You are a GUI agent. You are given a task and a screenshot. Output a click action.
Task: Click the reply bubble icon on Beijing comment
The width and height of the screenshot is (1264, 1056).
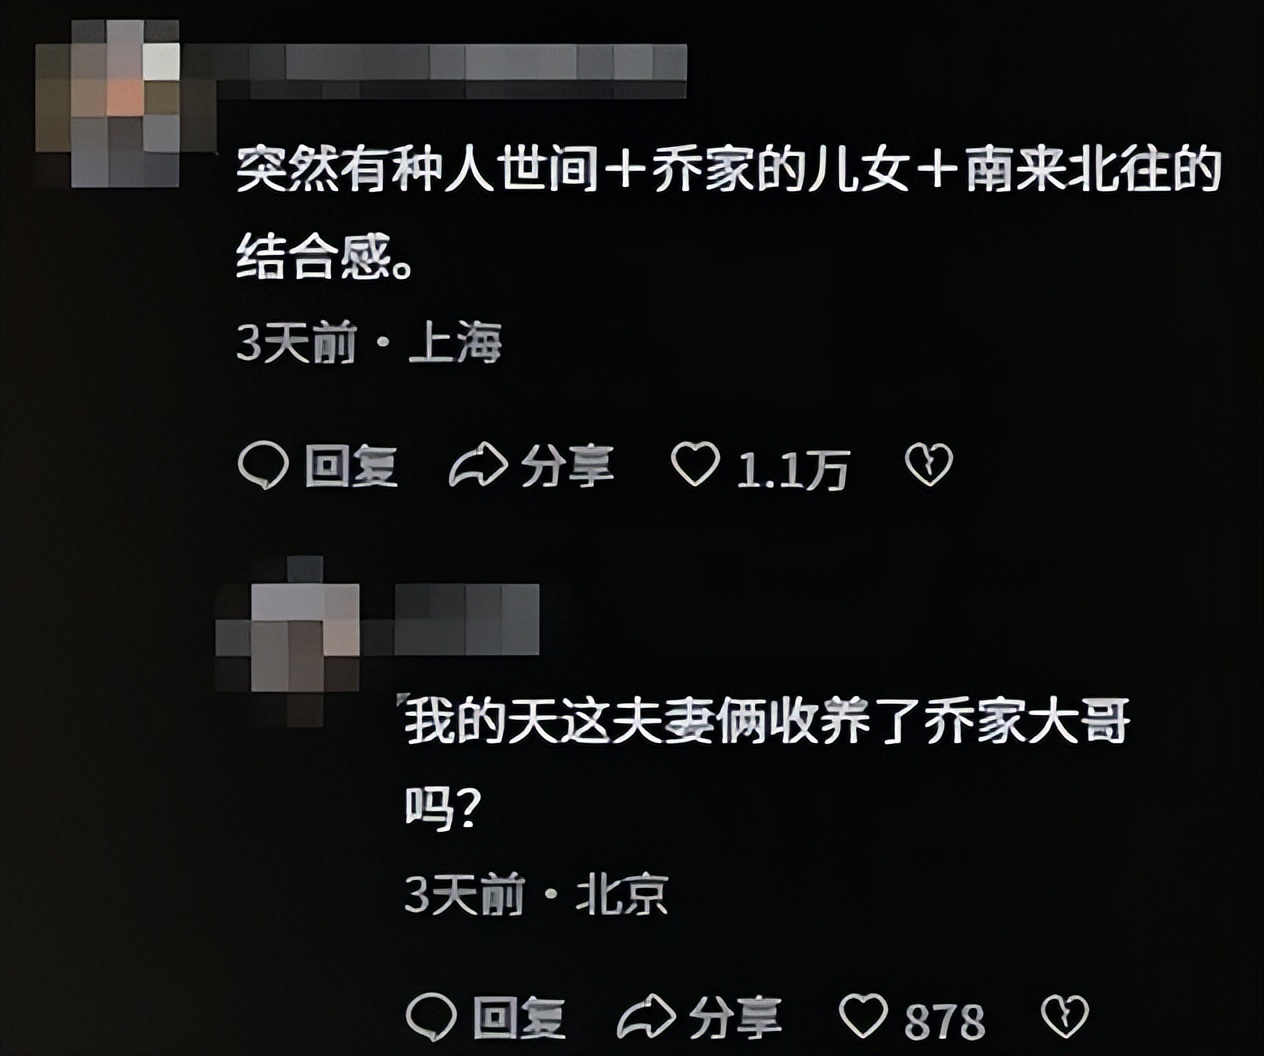pyautogui.click(x=432, y=1018)
